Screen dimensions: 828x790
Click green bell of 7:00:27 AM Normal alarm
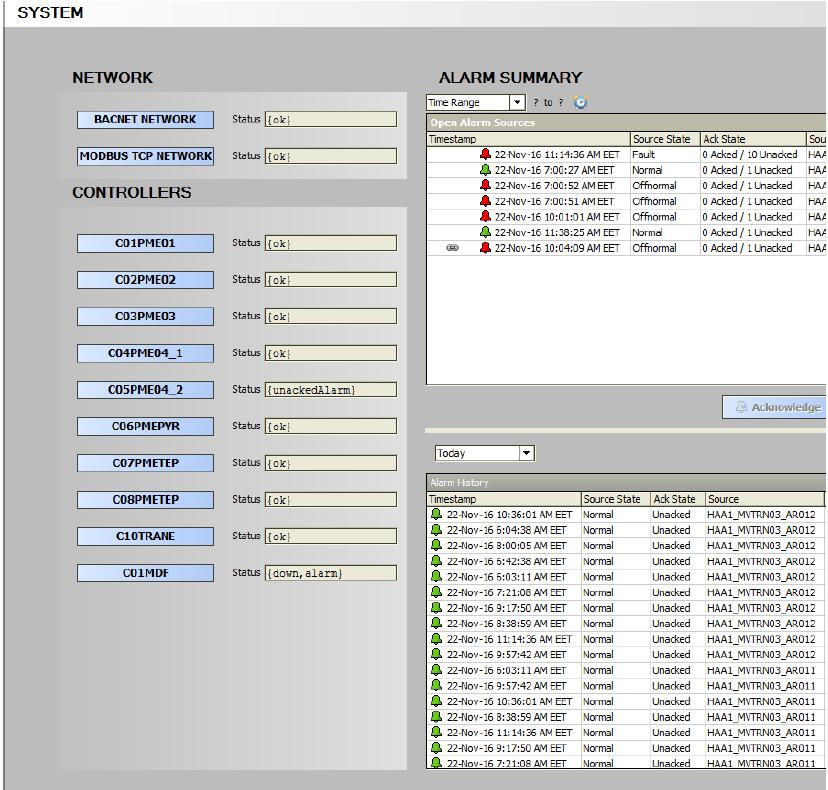(x=485, y=170)
